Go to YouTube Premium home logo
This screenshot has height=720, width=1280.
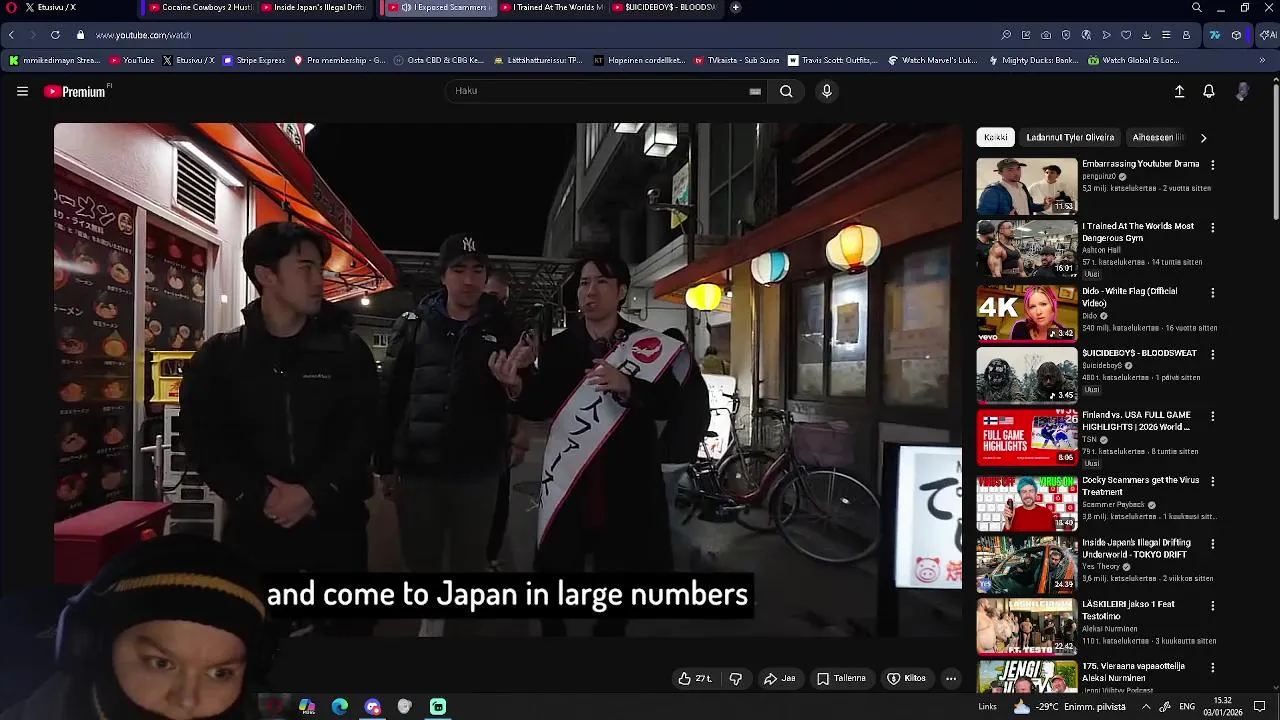tap(77, 91)
